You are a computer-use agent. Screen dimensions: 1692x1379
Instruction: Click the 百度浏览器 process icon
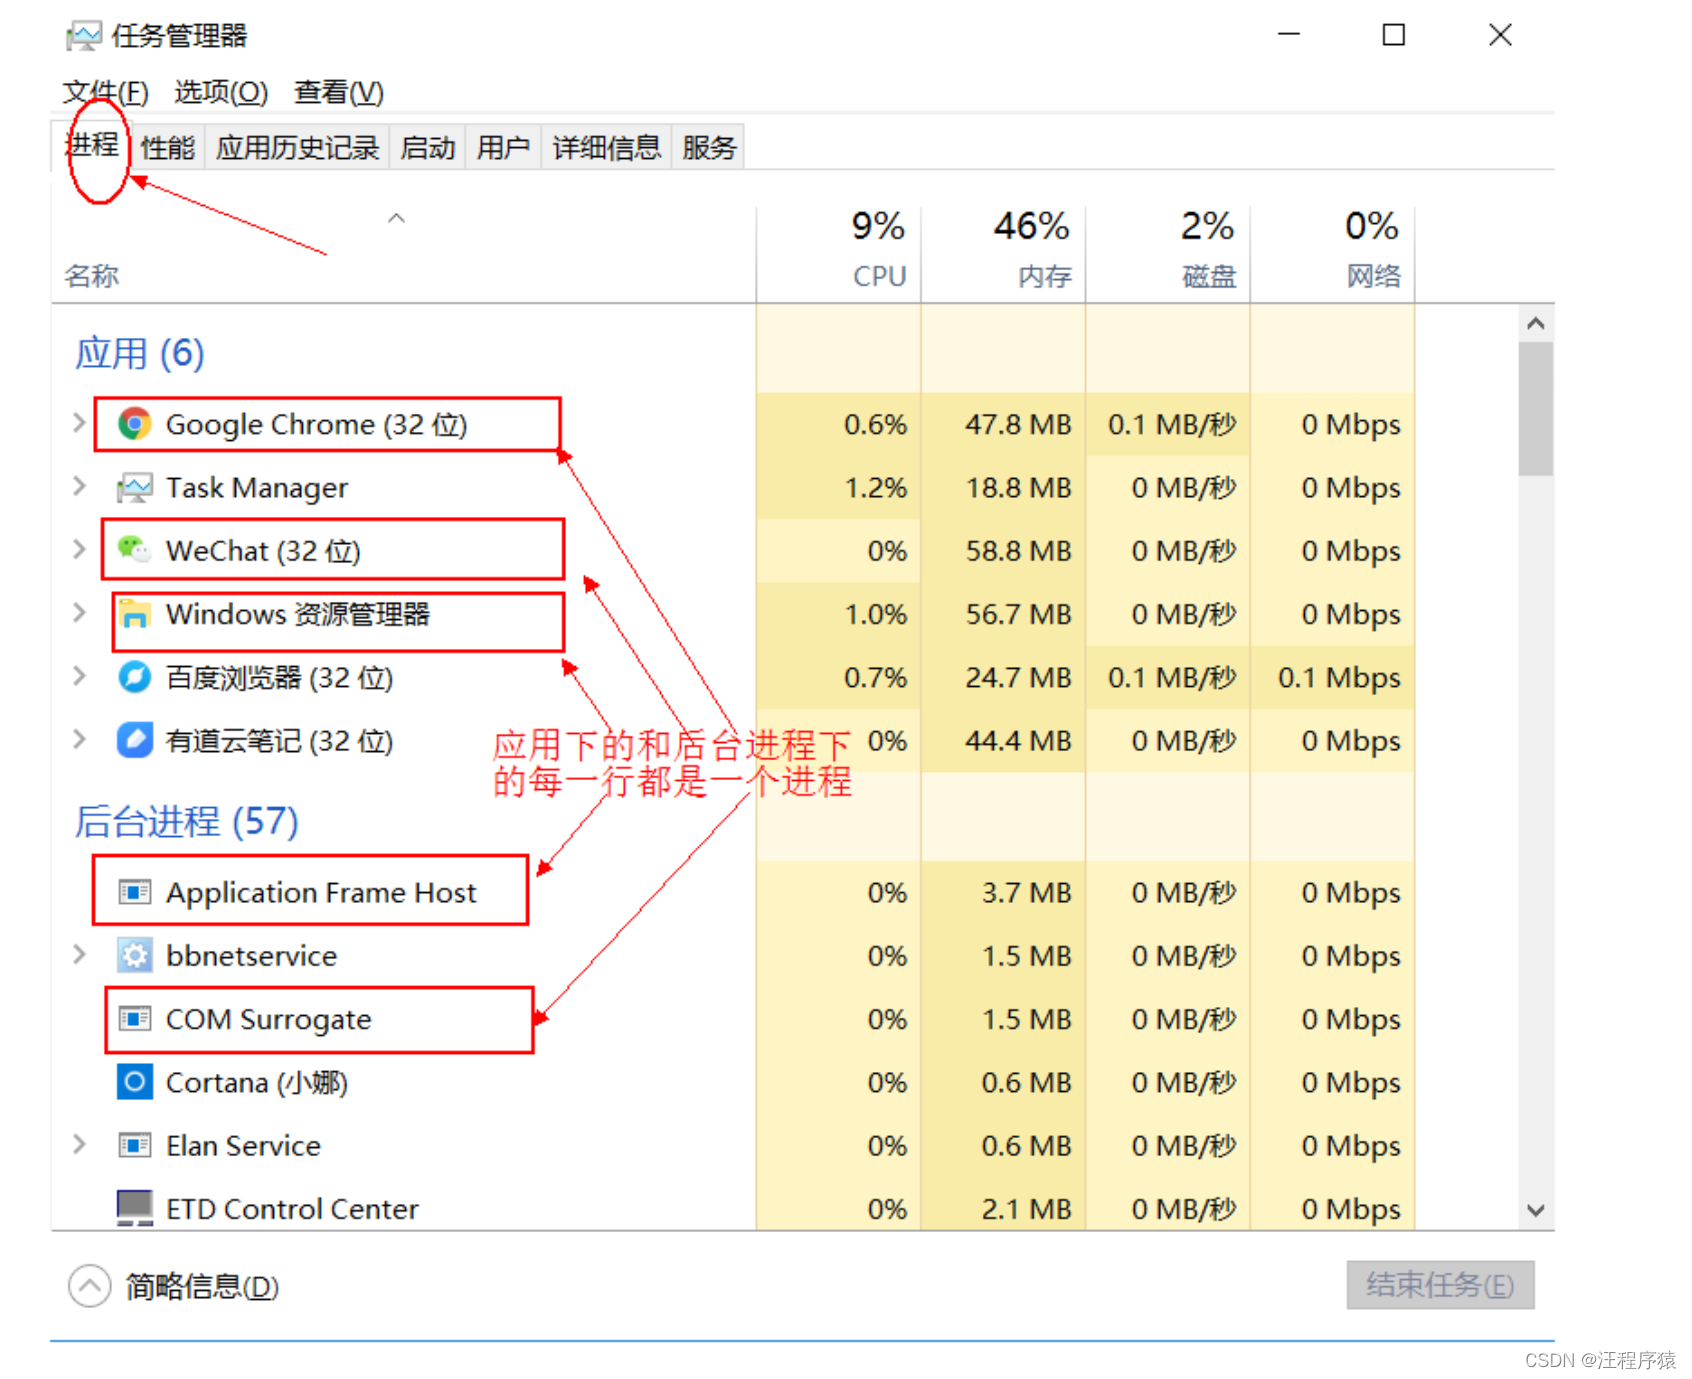[x=134, y=677]
